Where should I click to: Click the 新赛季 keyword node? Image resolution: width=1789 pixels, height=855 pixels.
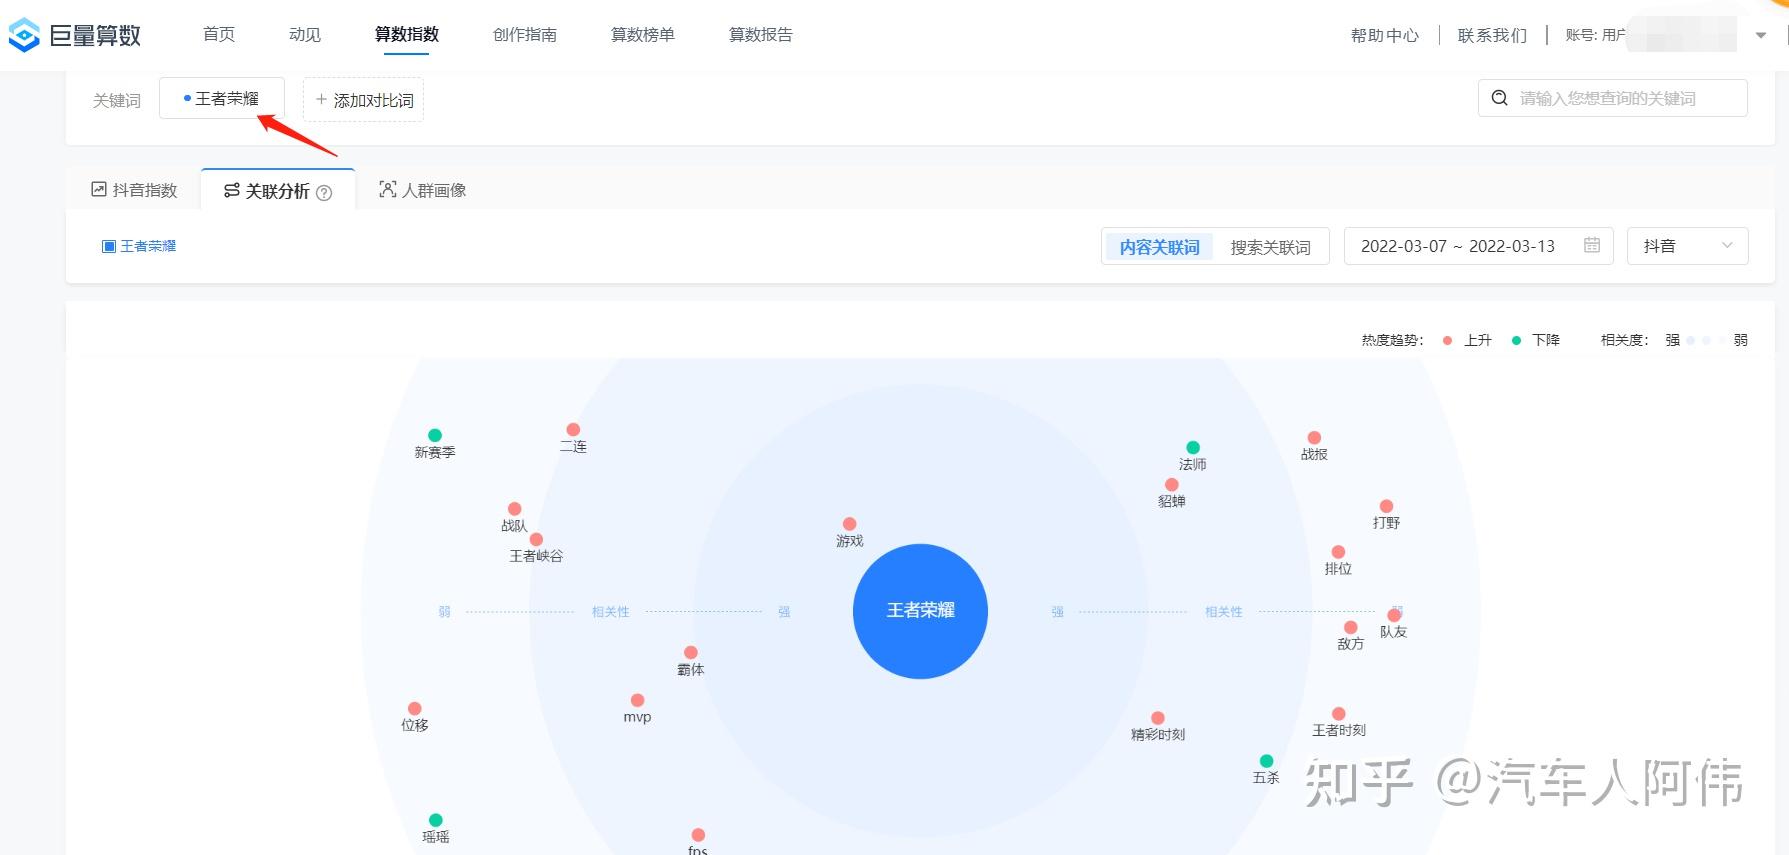(435, 435)
